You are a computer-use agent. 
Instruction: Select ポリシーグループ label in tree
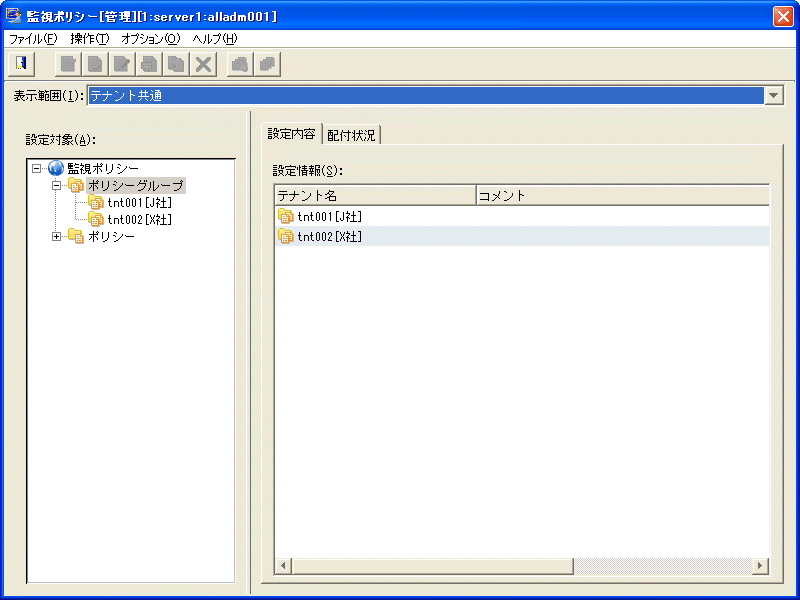(x=136, y=185)
